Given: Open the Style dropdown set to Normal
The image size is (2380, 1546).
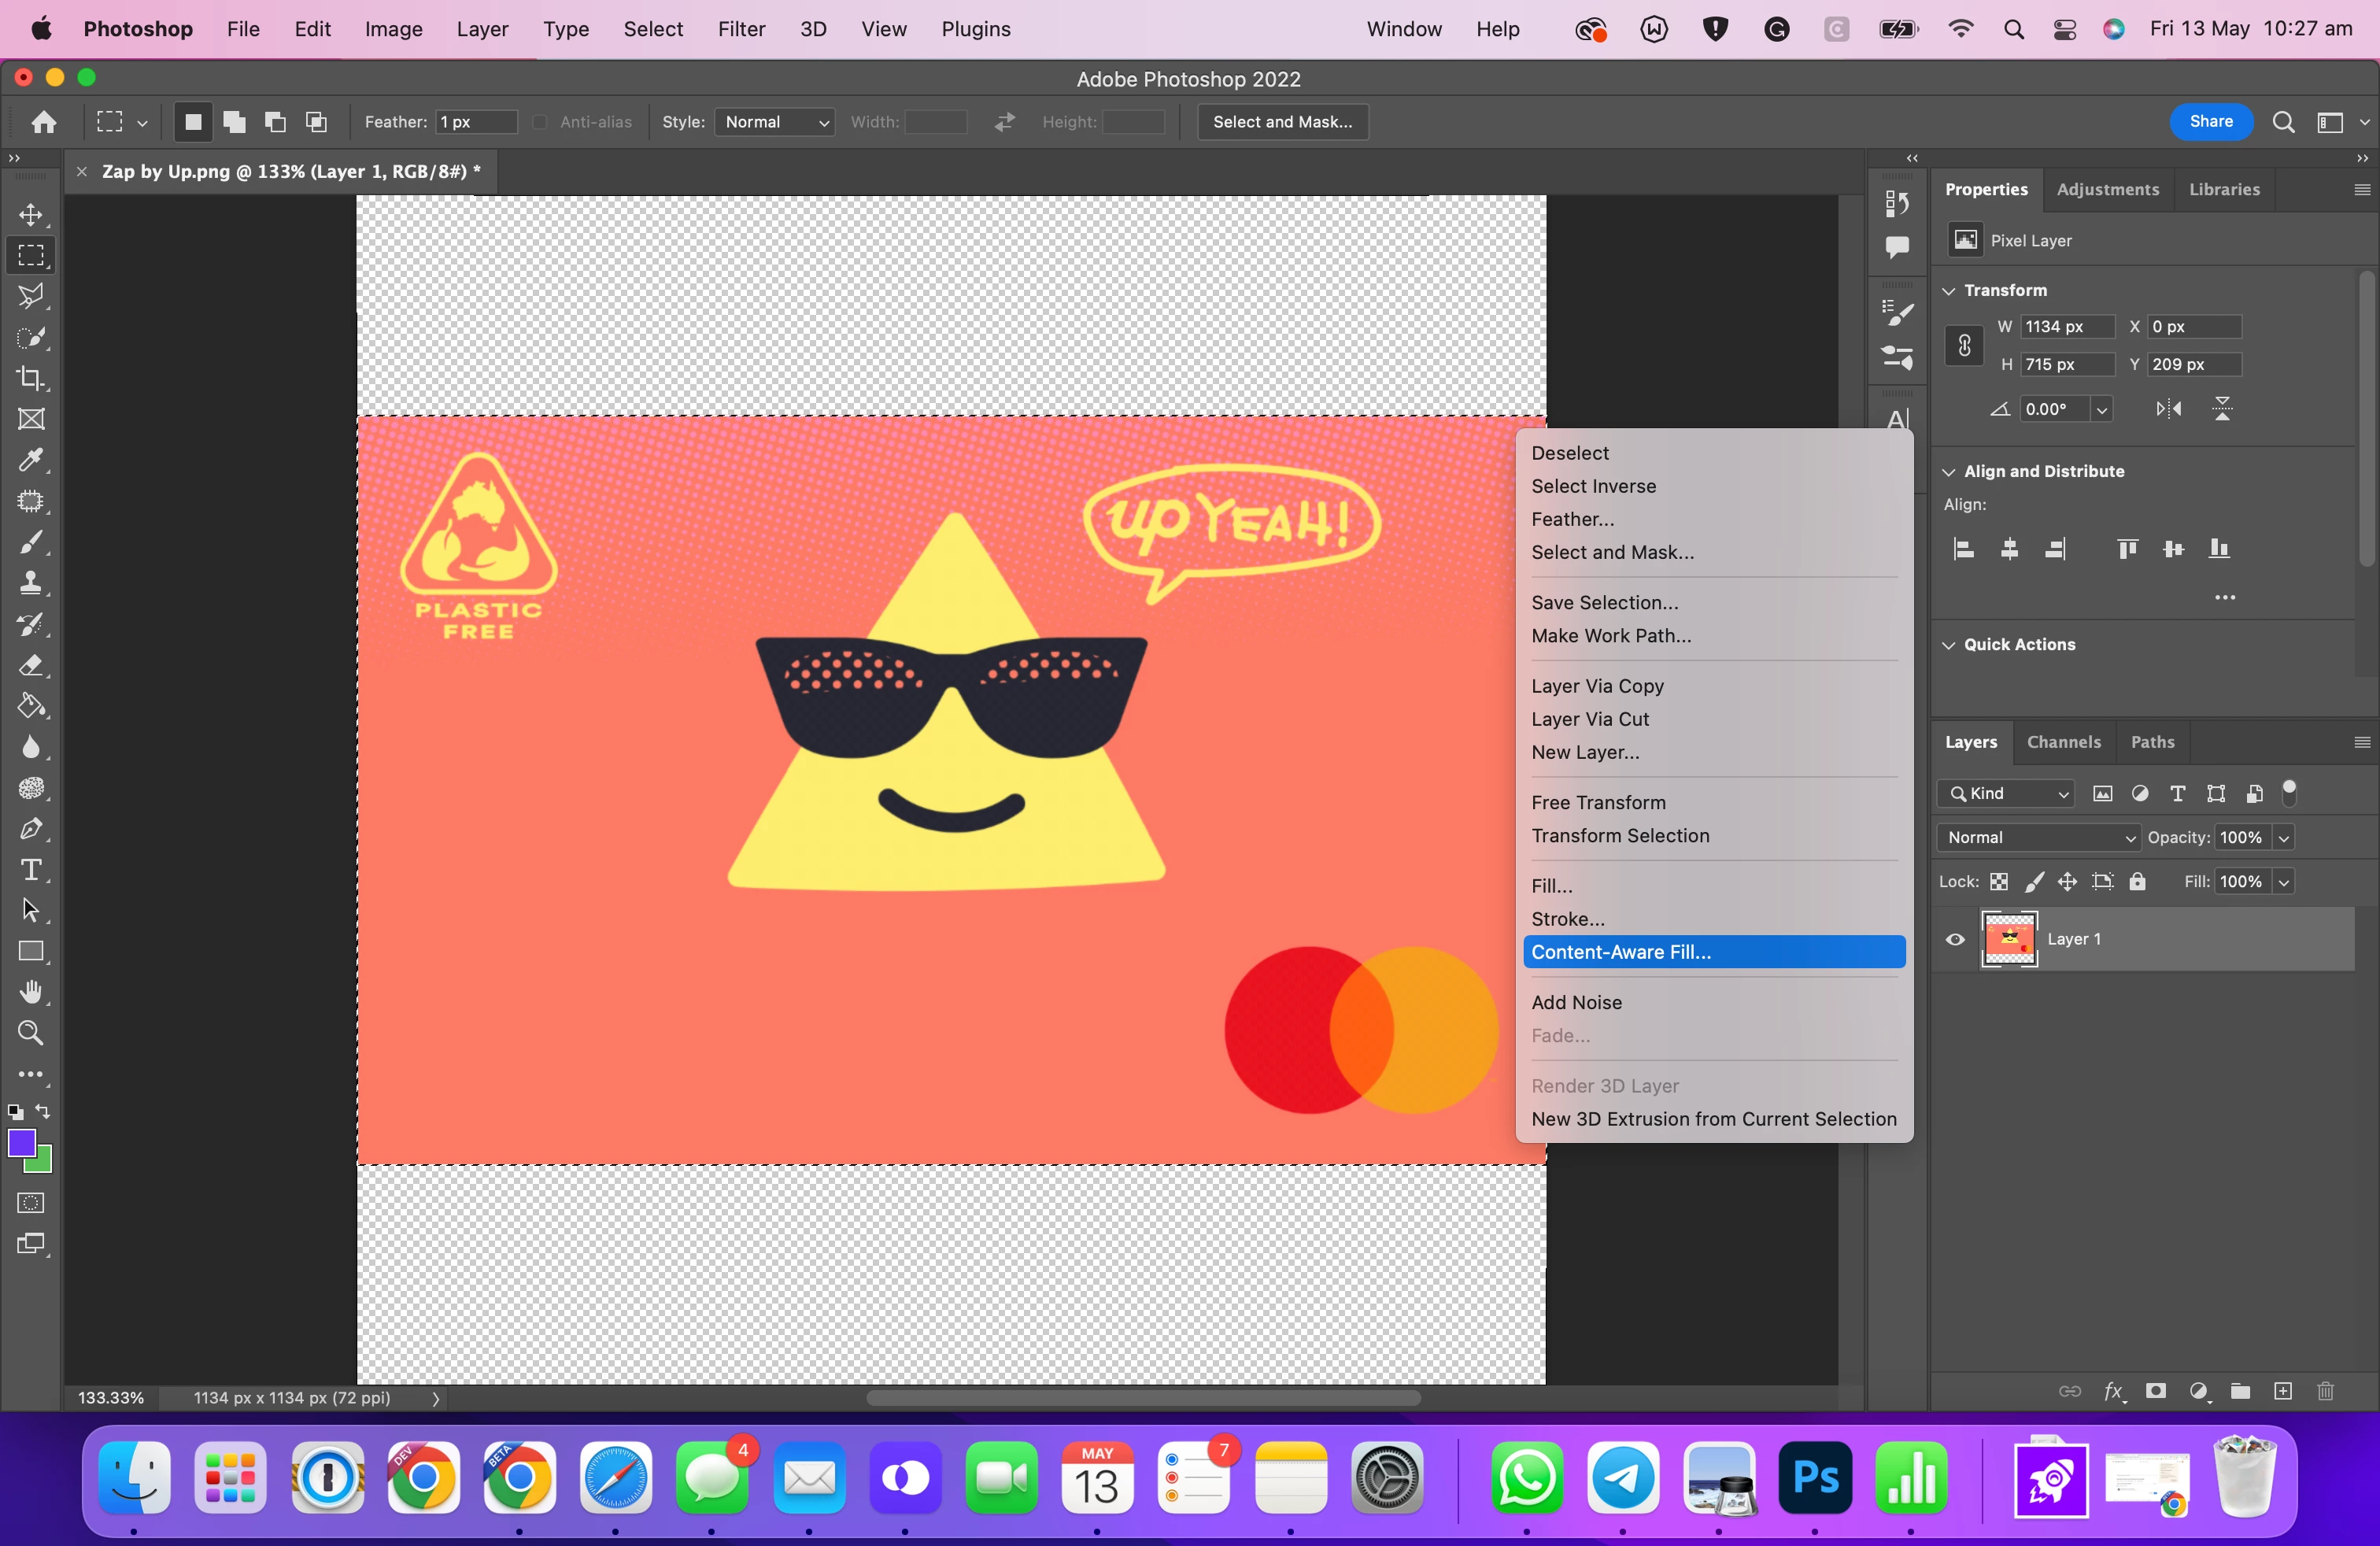Looking at the screenshot, I should click(775, 122).
